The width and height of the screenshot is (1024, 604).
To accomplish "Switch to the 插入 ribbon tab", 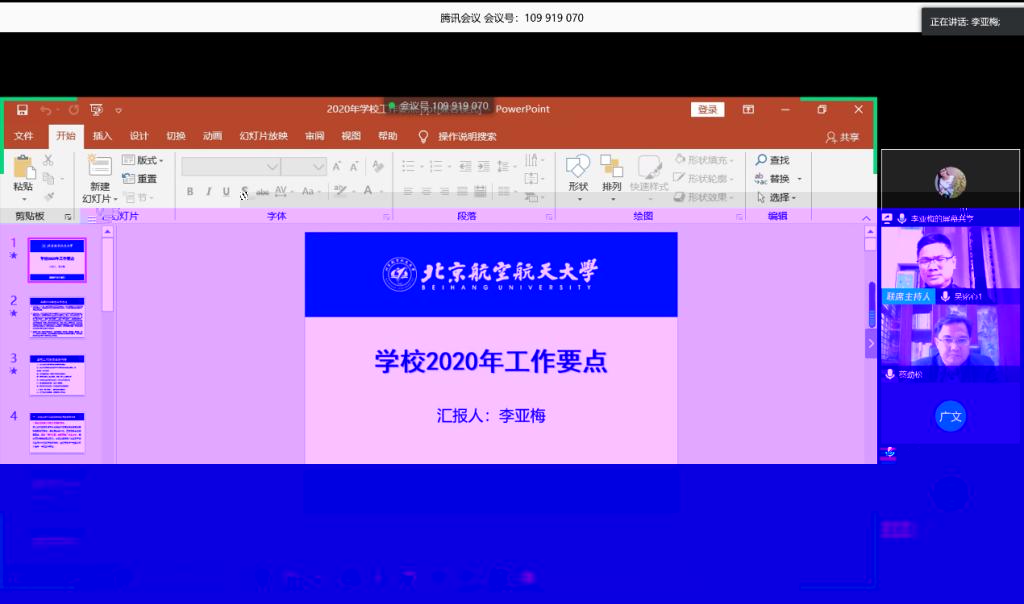I will [x=103, y=136].
